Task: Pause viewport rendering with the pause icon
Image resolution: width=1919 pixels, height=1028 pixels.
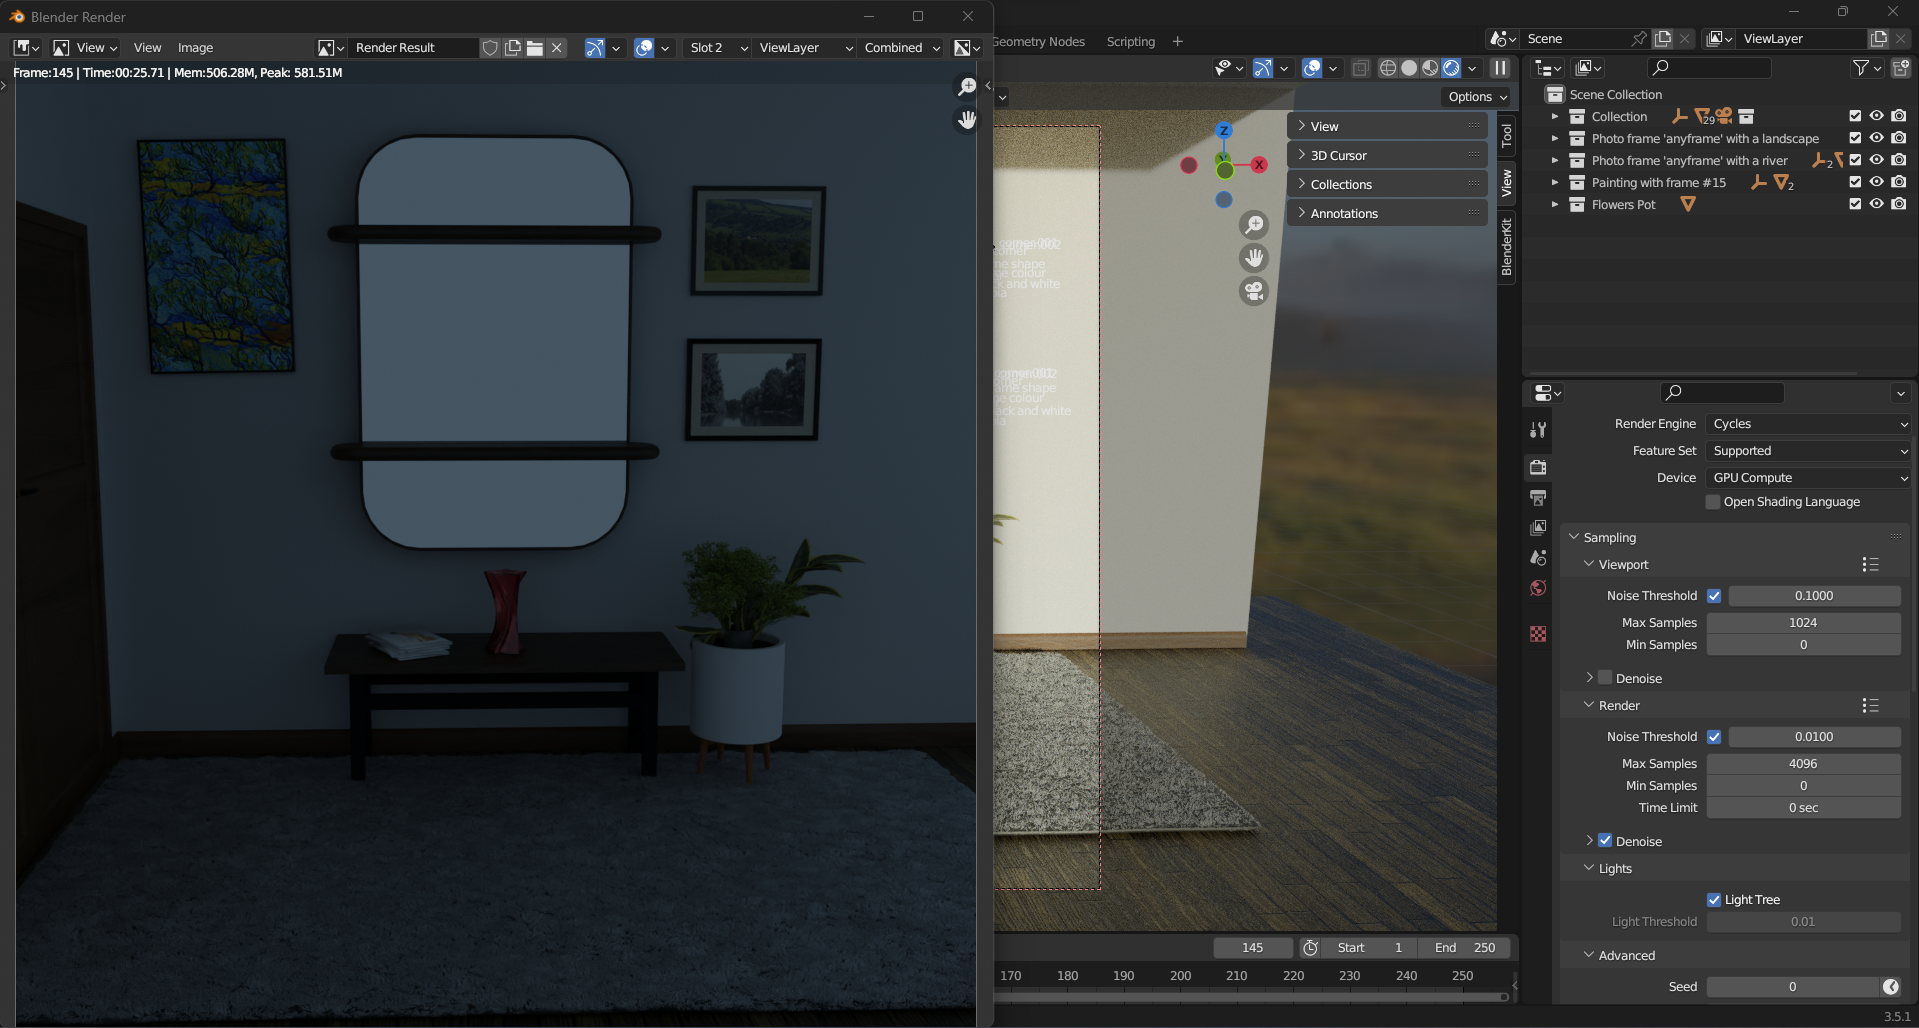Action: click(x=1500, y=68)
